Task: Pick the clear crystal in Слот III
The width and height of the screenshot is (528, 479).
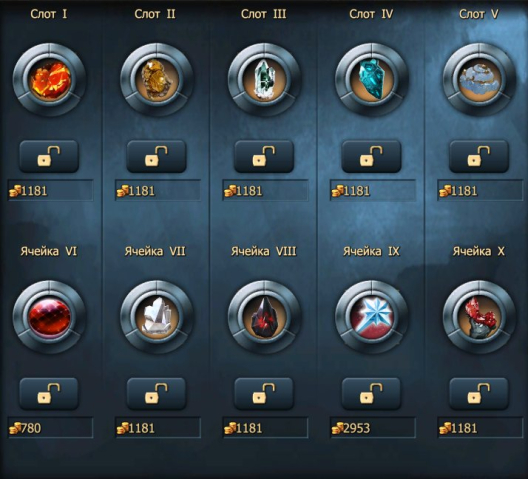Action: 264,79
